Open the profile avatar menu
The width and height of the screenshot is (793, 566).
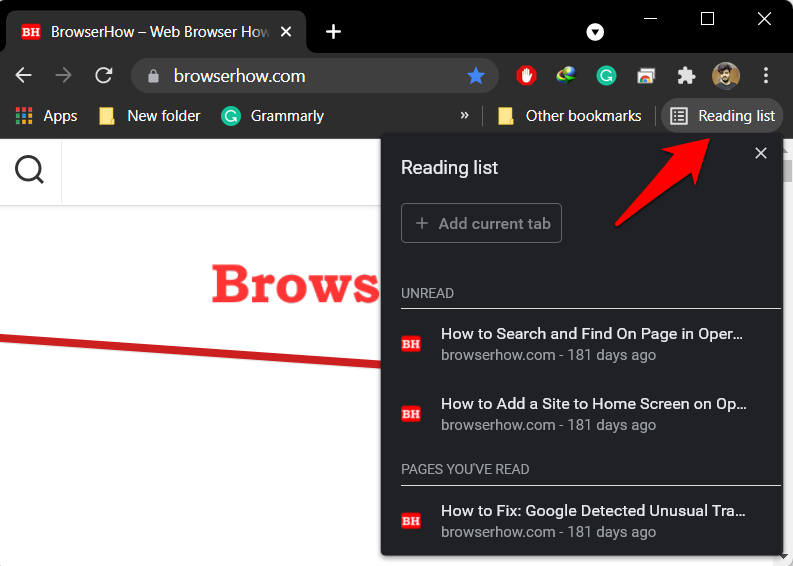726,76
